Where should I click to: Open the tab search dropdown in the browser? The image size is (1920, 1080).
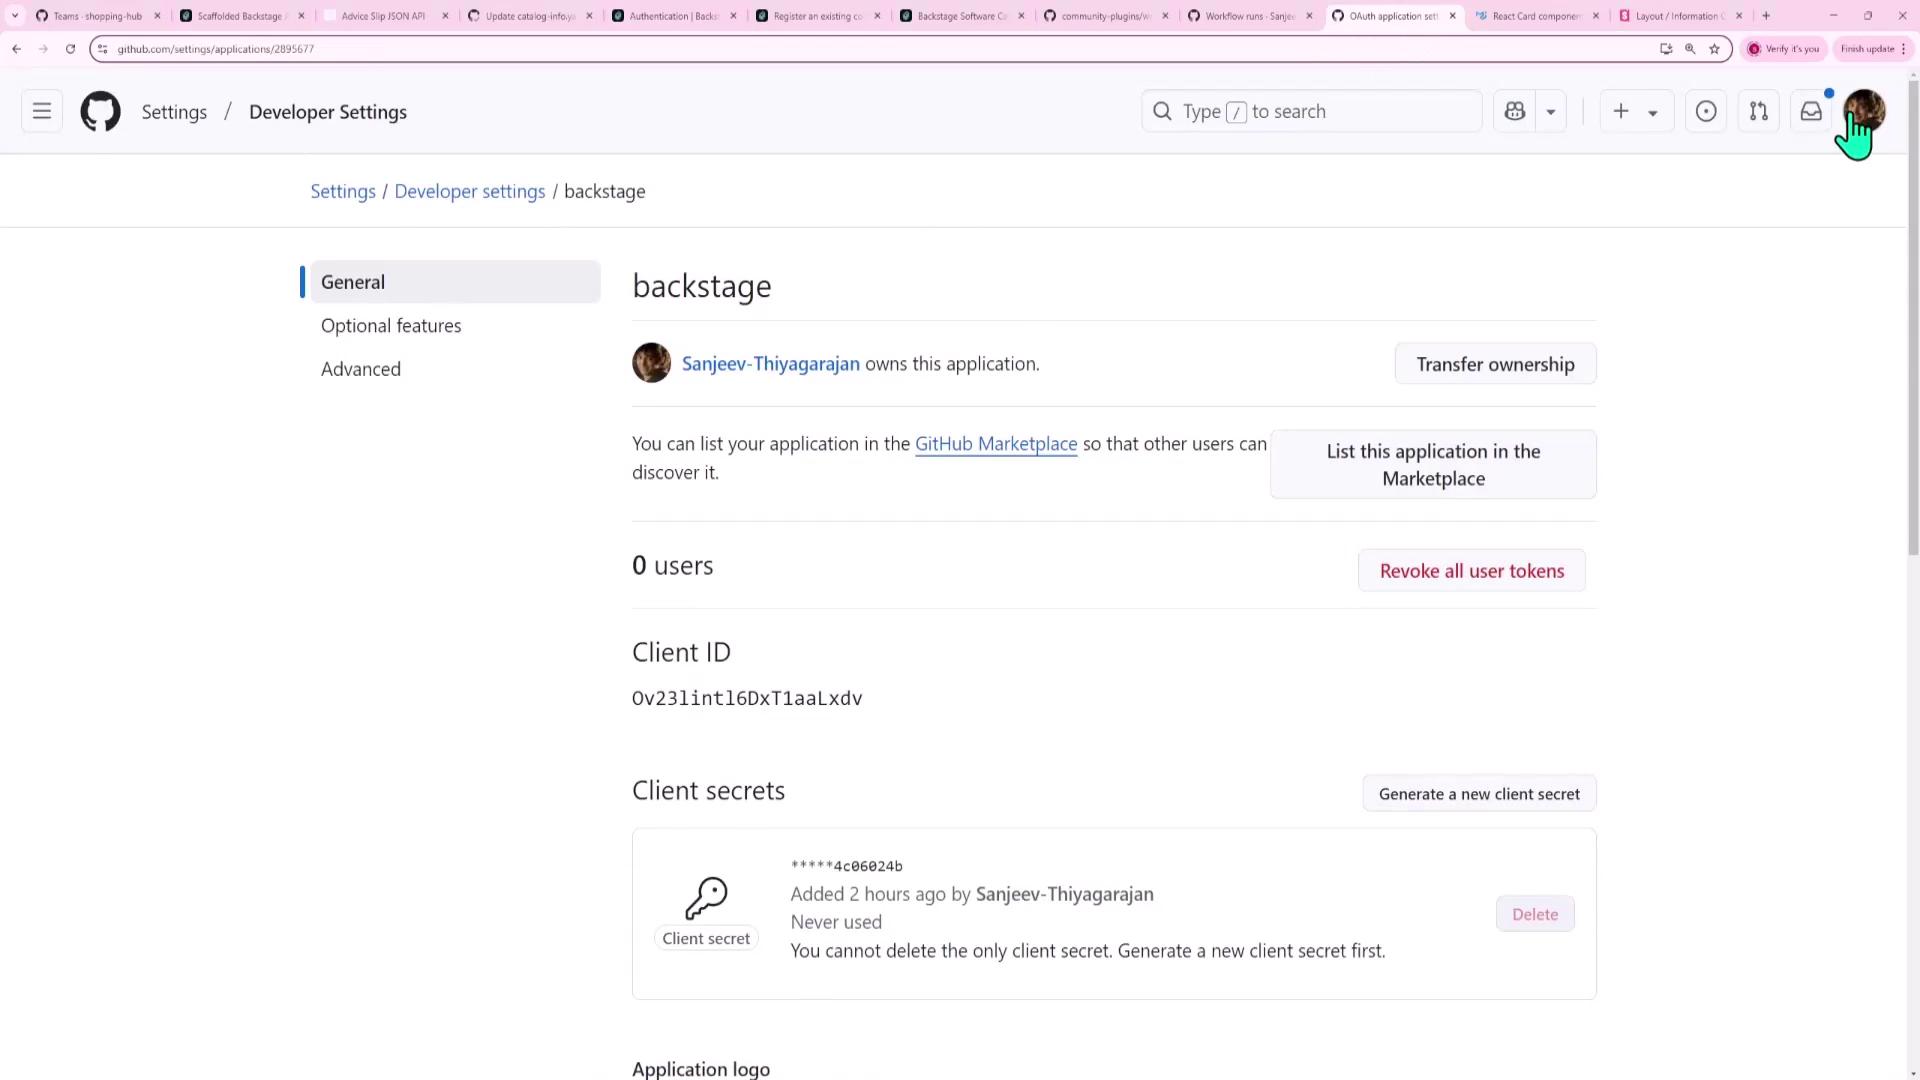(x=15, y=16)
